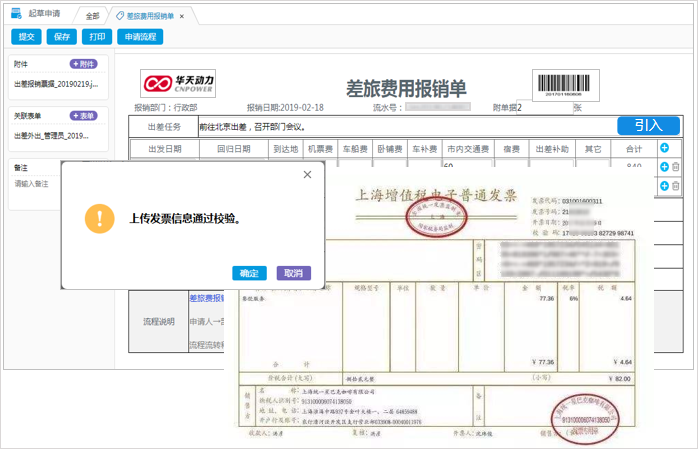Click the 合计 column header
This screenshot has height=449, width=698.
tap(634, 149)
